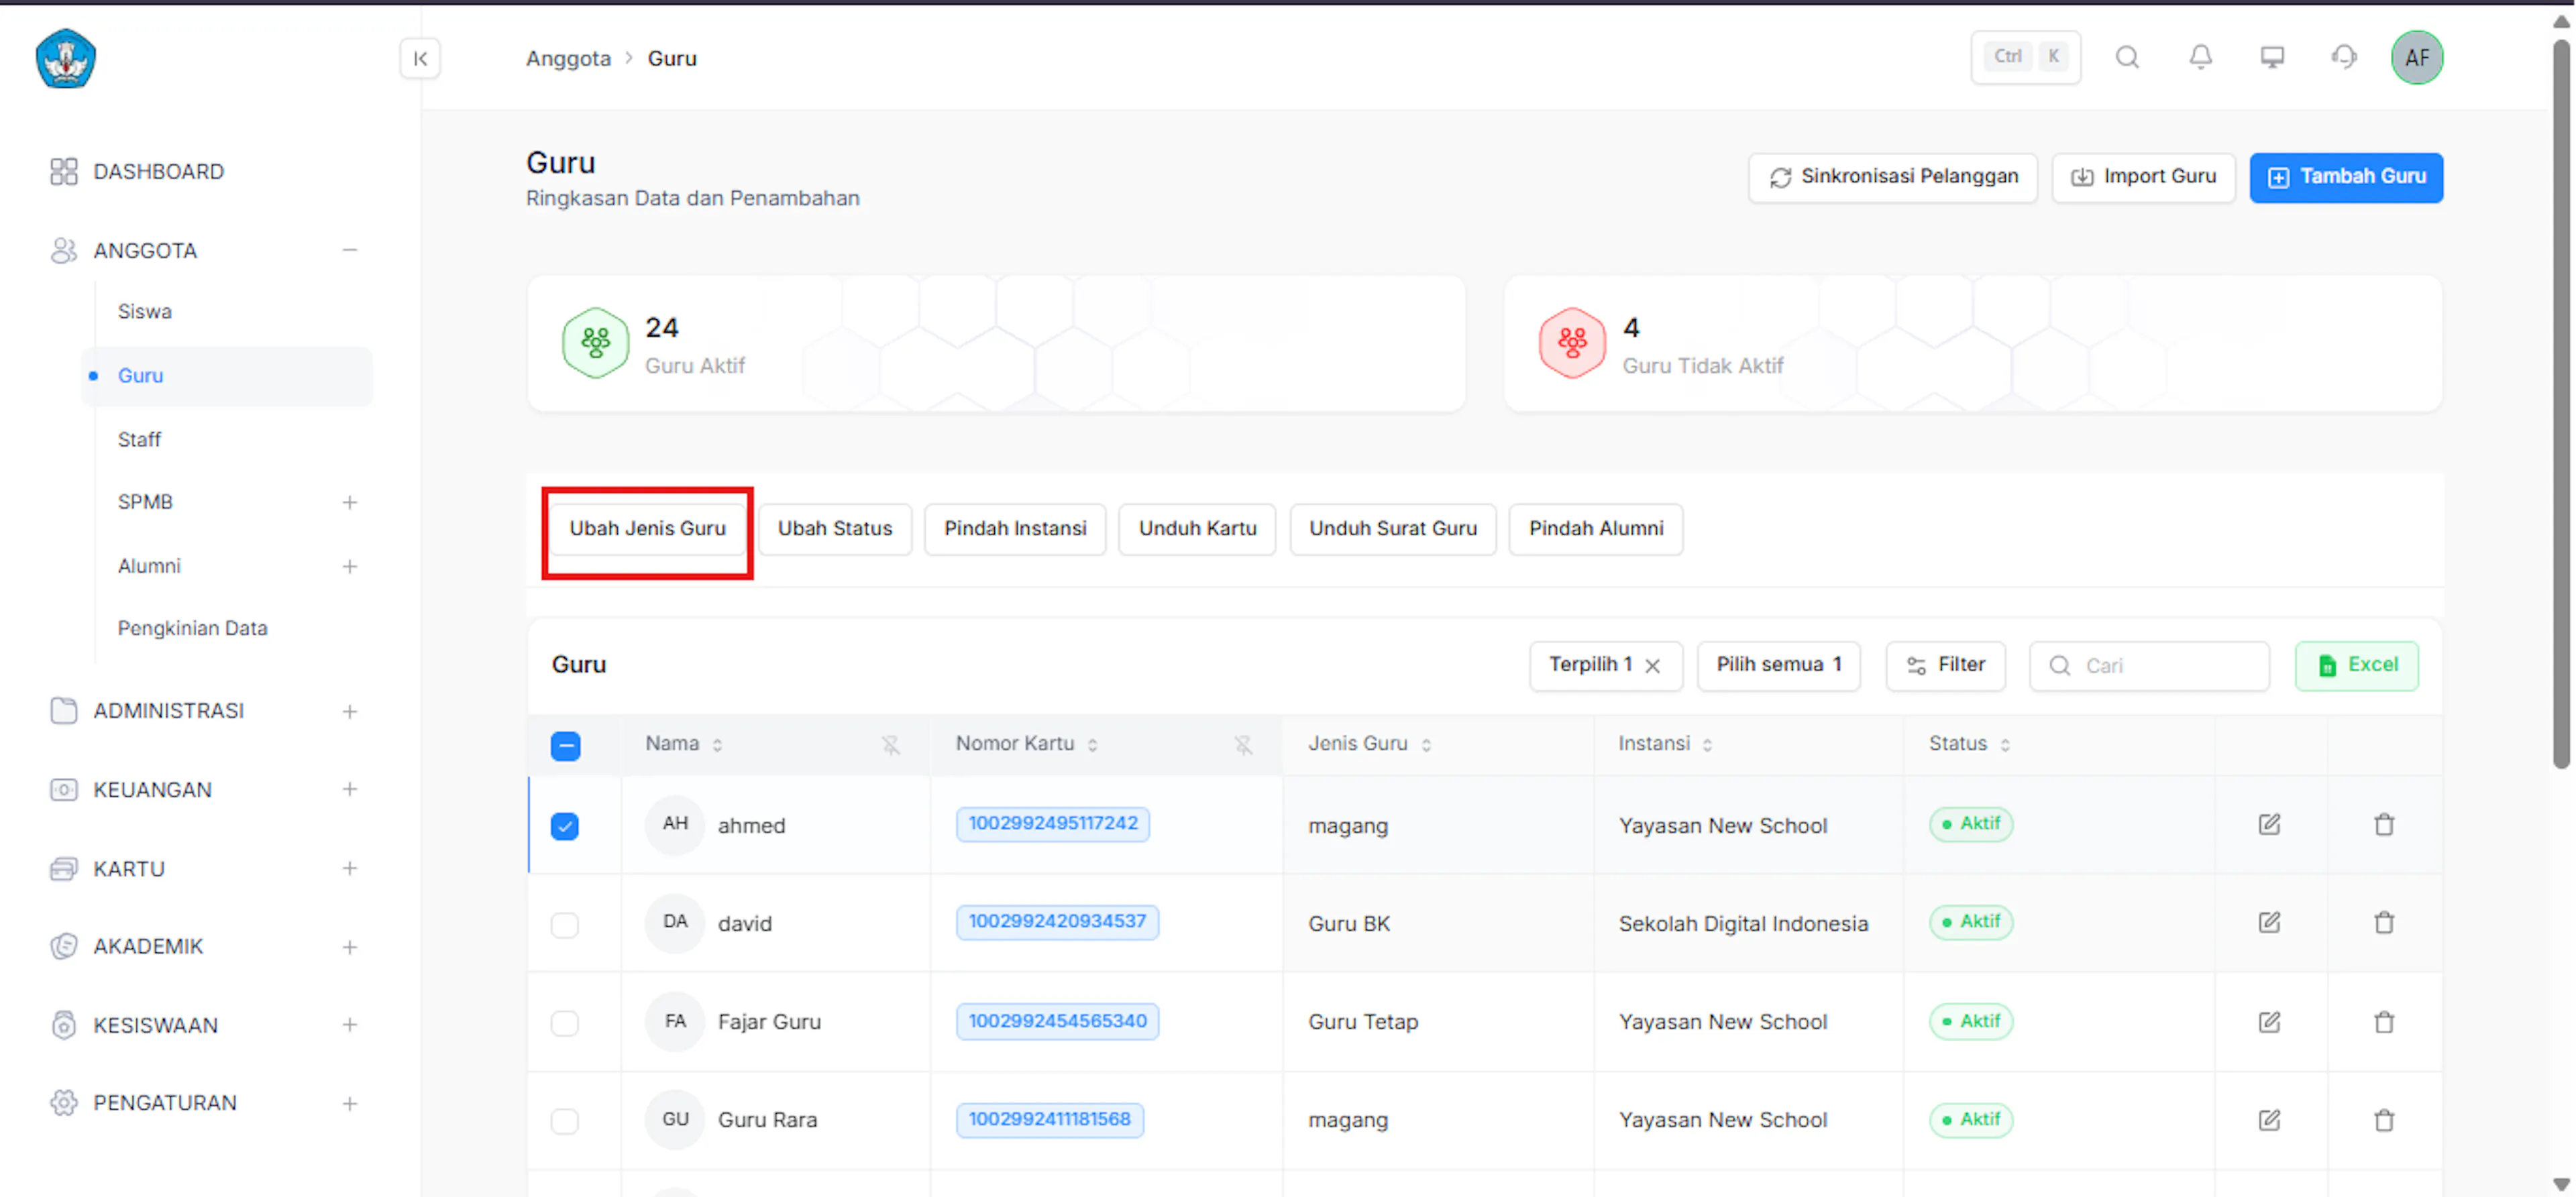Click Sinkronisasi Pelanggan button
The width and height of the screenshot is (2576, 1197).
click(1892, 177)
